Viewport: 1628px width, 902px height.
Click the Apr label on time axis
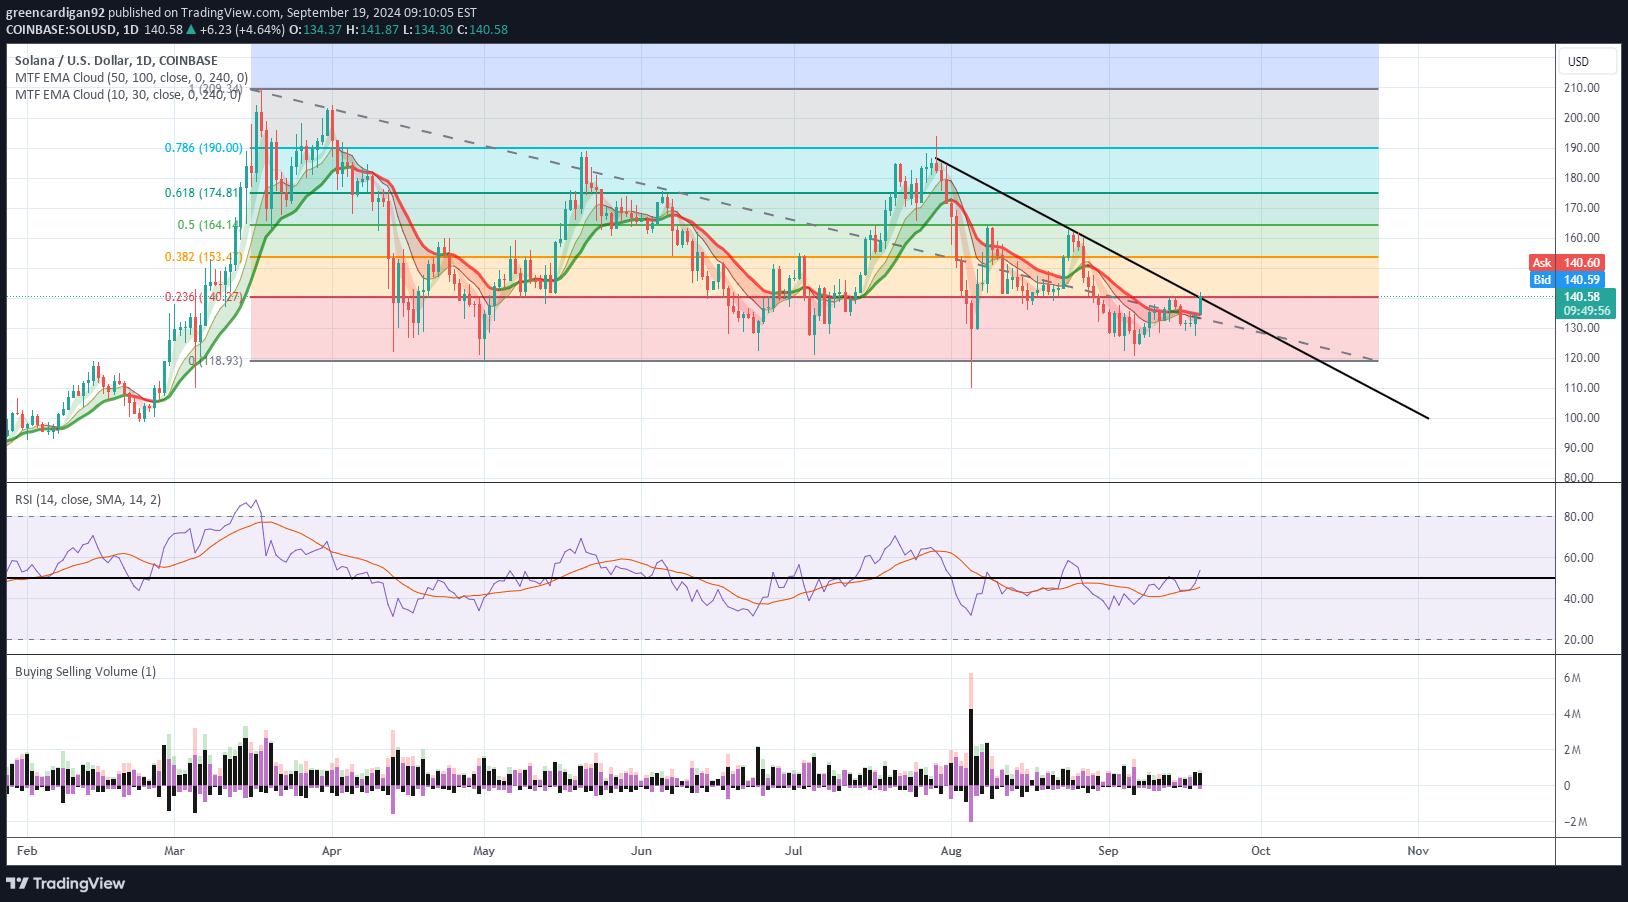coord(332,851)
